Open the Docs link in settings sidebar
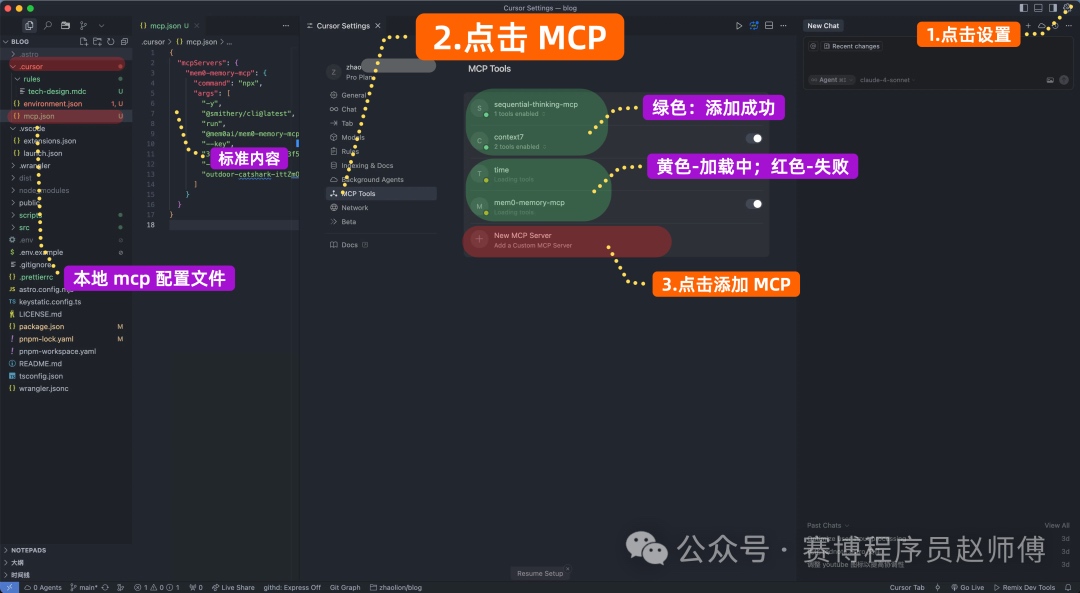1080x593 pixels. click(349, 245)
